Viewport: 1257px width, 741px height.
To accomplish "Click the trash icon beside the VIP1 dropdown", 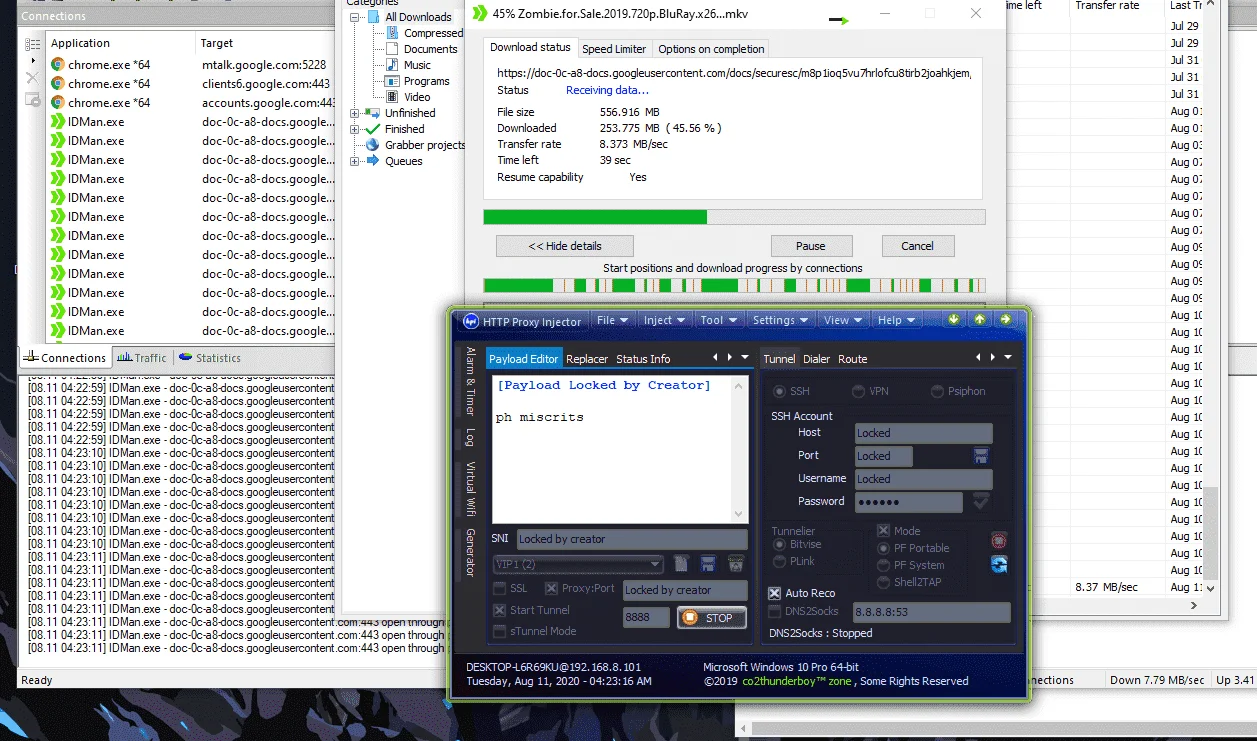I will point(735,564).
